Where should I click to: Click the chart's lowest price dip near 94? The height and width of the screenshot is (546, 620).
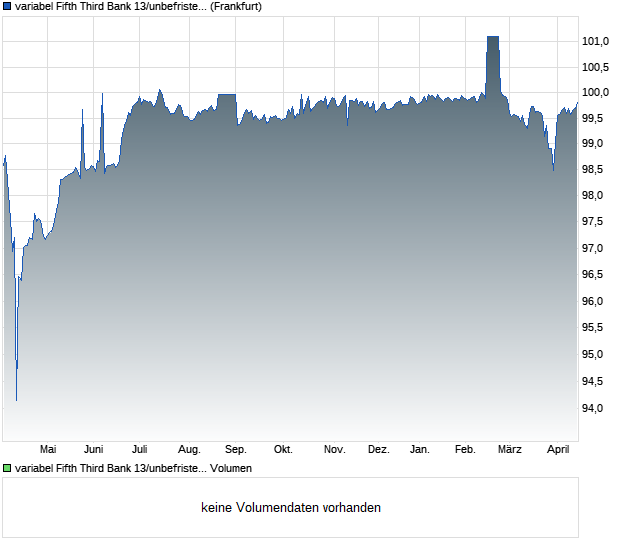(16, 399)
